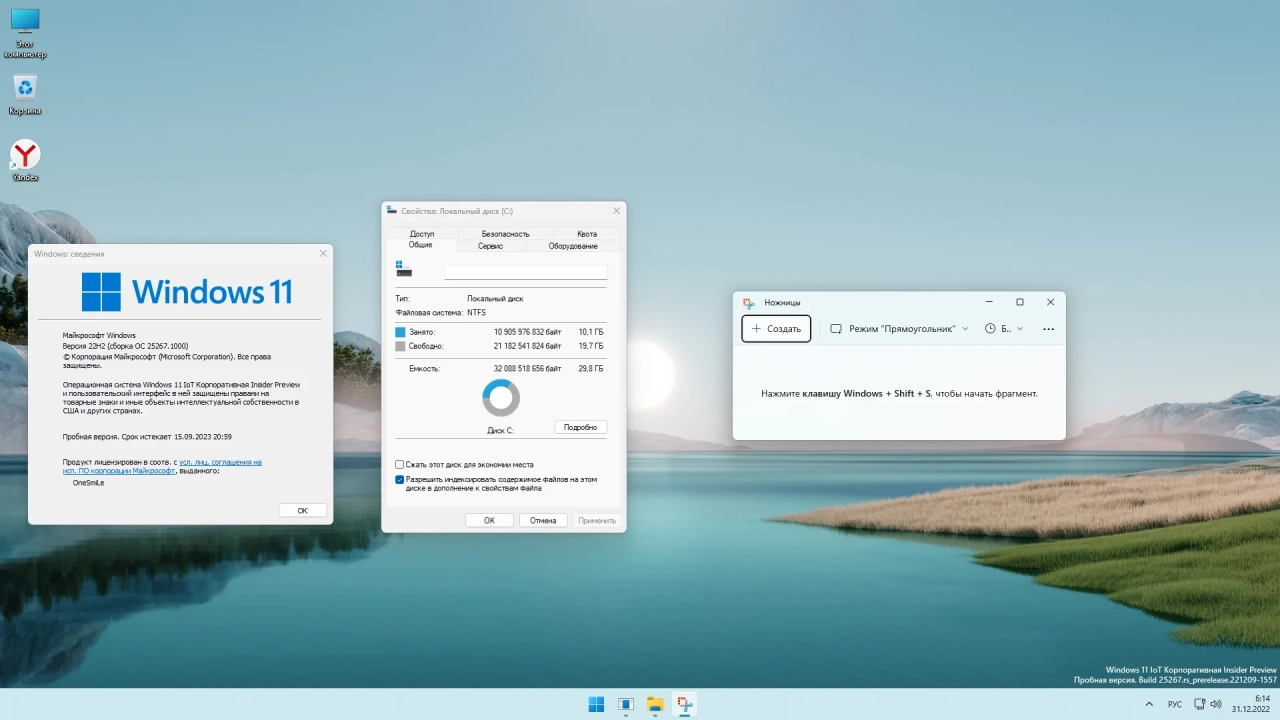Click the grey Свободно color square
The height and width of the screenshot is (720, 1280).
(x=400, y=346)
